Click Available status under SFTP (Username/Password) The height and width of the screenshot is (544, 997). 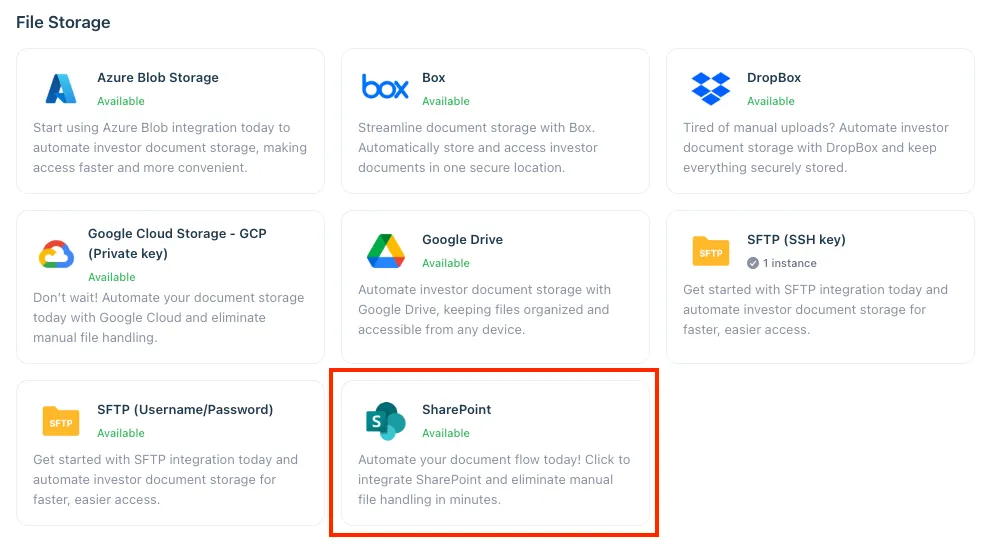(121, 433)
